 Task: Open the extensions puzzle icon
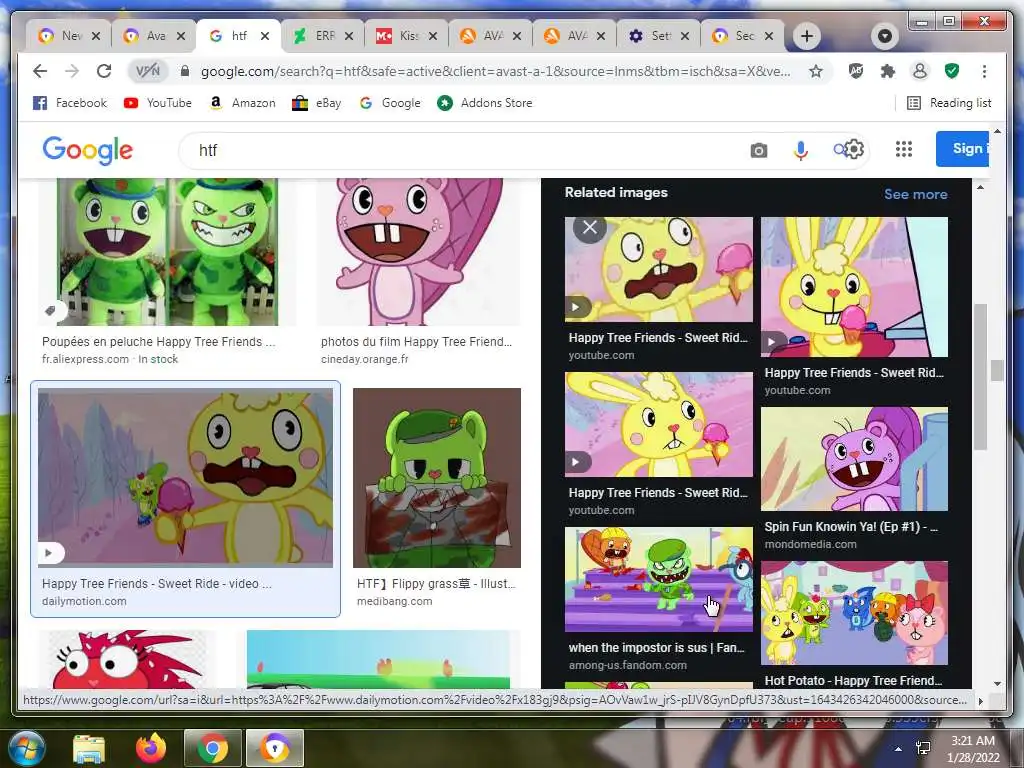point(888,71)
